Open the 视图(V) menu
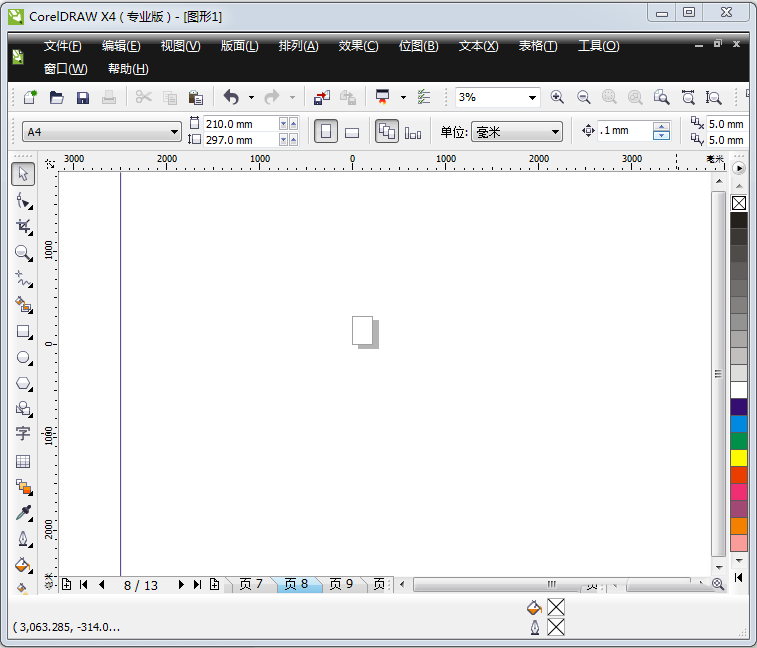The height and width of the screenshot is (648, 757). [181, 46]
